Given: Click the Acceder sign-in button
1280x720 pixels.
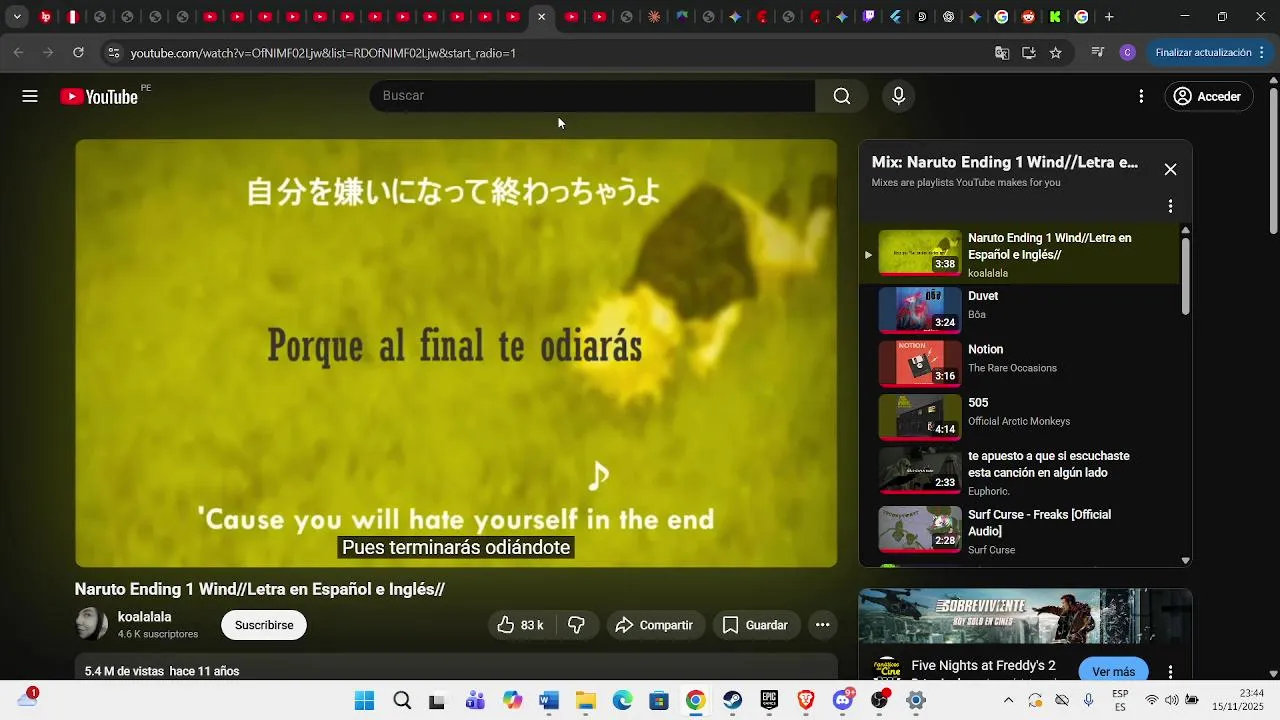Looking at the screenshot, I should coord(1208,96).
